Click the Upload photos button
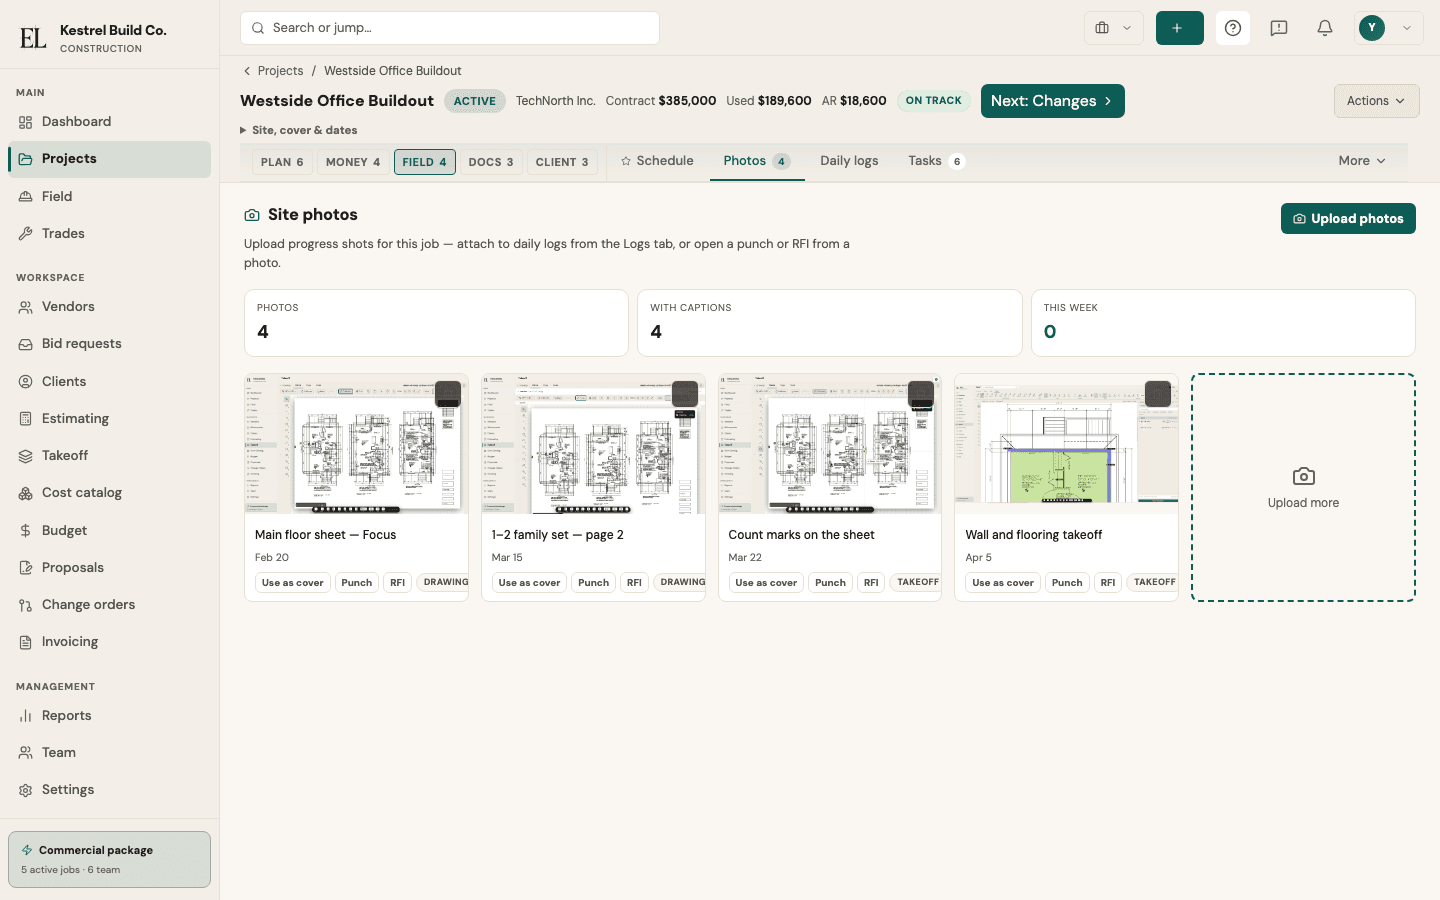Image resolution: width=1440 pixels, height=900 pixels. tap(1348, 219)
